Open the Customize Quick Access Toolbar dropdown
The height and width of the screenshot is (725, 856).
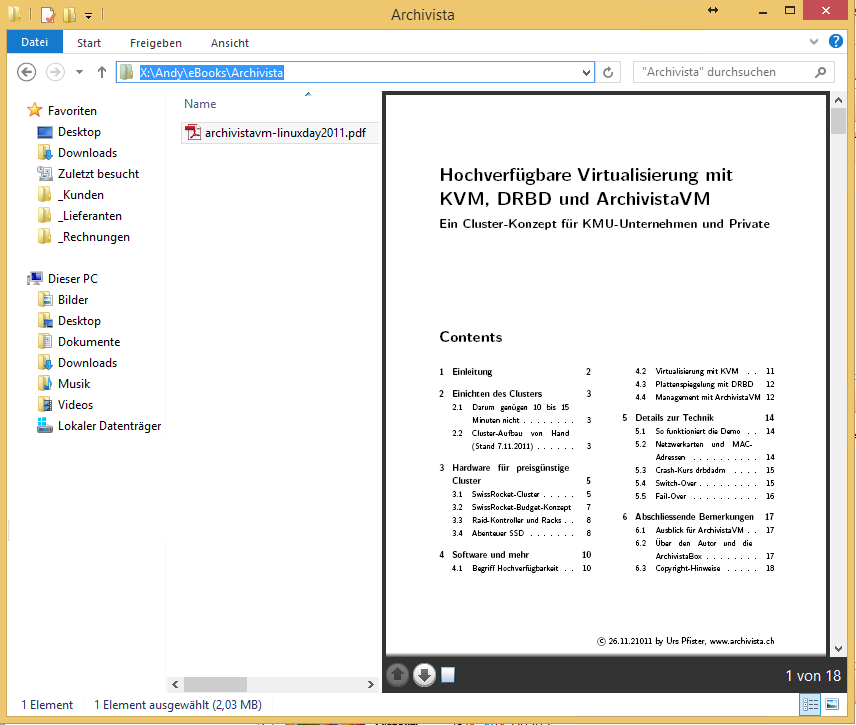[88, 16]
